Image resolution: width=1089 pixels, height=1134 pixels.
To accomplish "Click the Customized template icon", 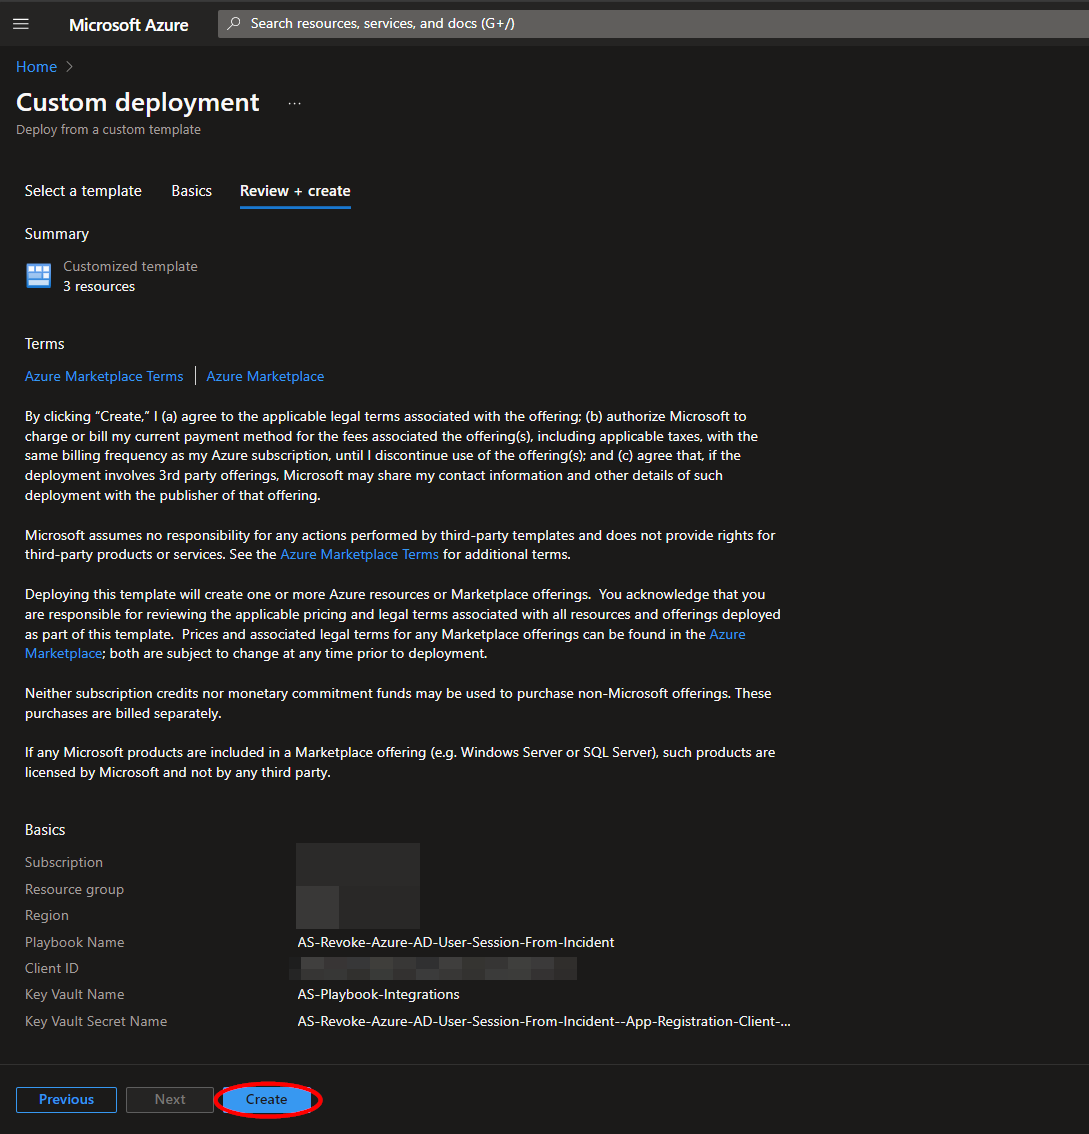I will (38, 276).
